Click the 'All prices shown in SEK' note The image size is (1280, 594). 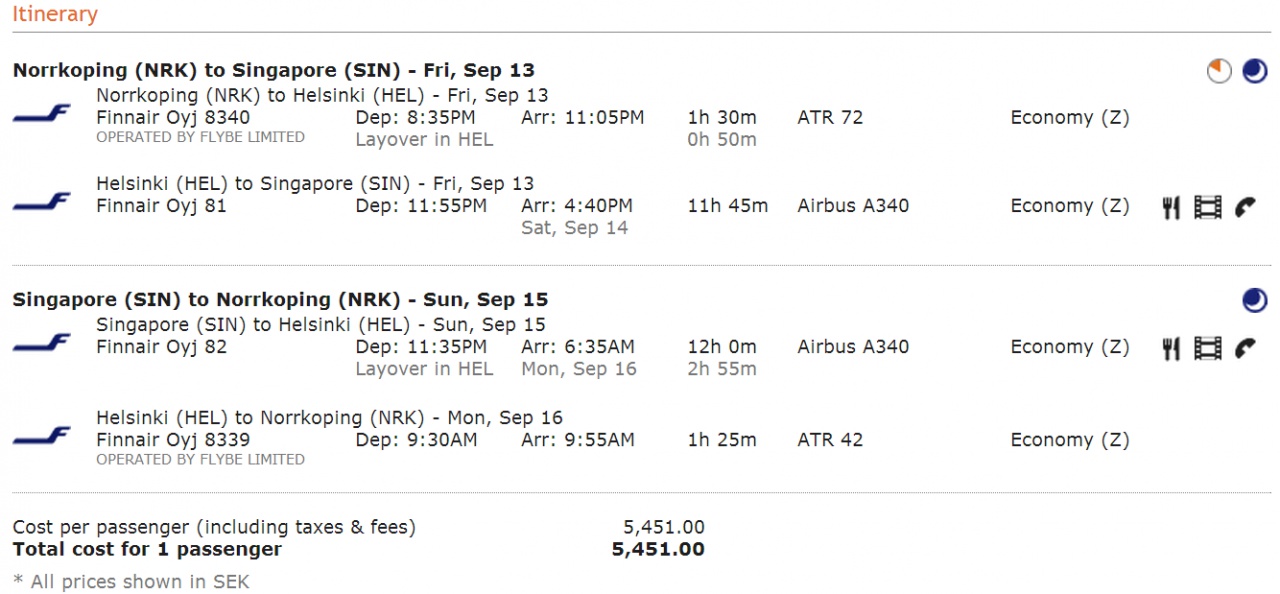coord(131,582)
